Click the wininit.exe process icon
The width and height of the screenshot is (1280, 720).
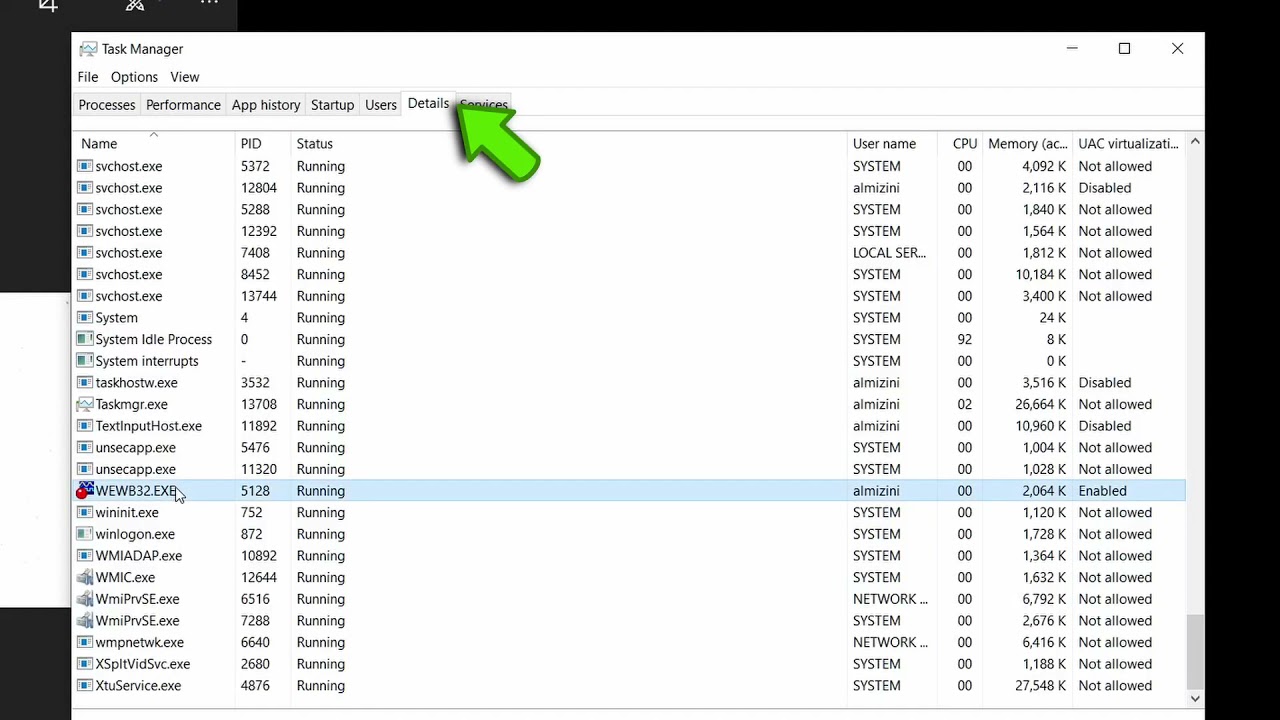[85, 512]
